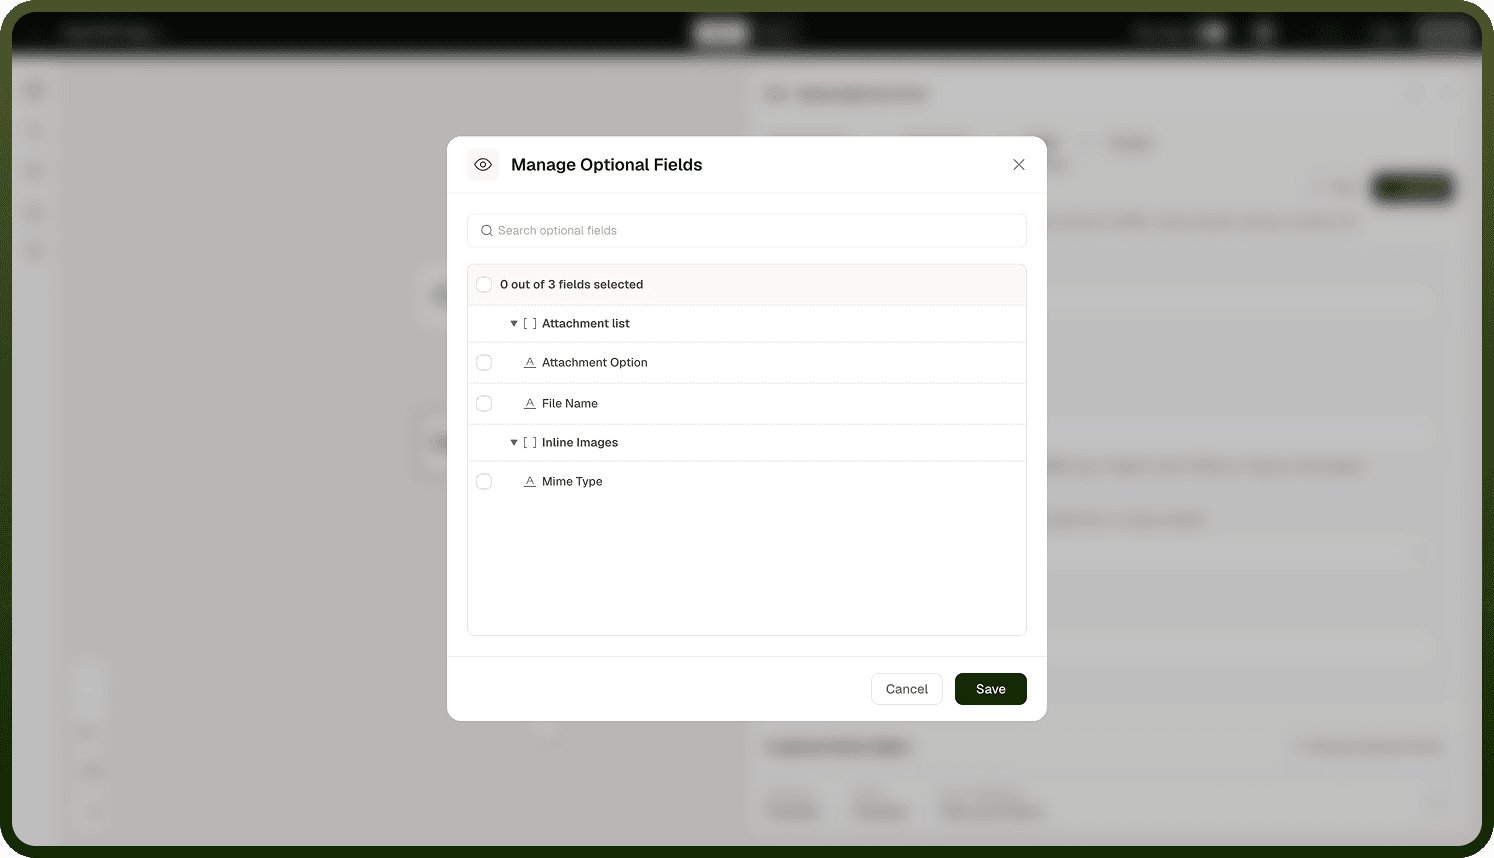The image size is (1494, 858).
Task: Click the text type icon for Attachment Option
Action: (x=530, y=363)
